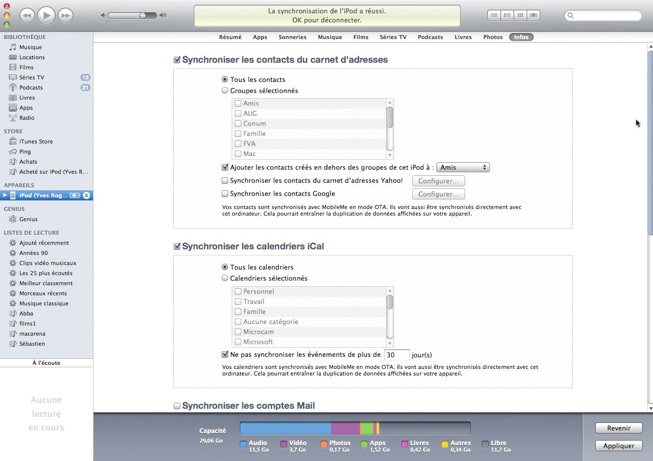Image resolution: width=653 pixels, height=461 pixels.
Task: Open Séries TV in the sidebar
Action: [x=31, y=77]
